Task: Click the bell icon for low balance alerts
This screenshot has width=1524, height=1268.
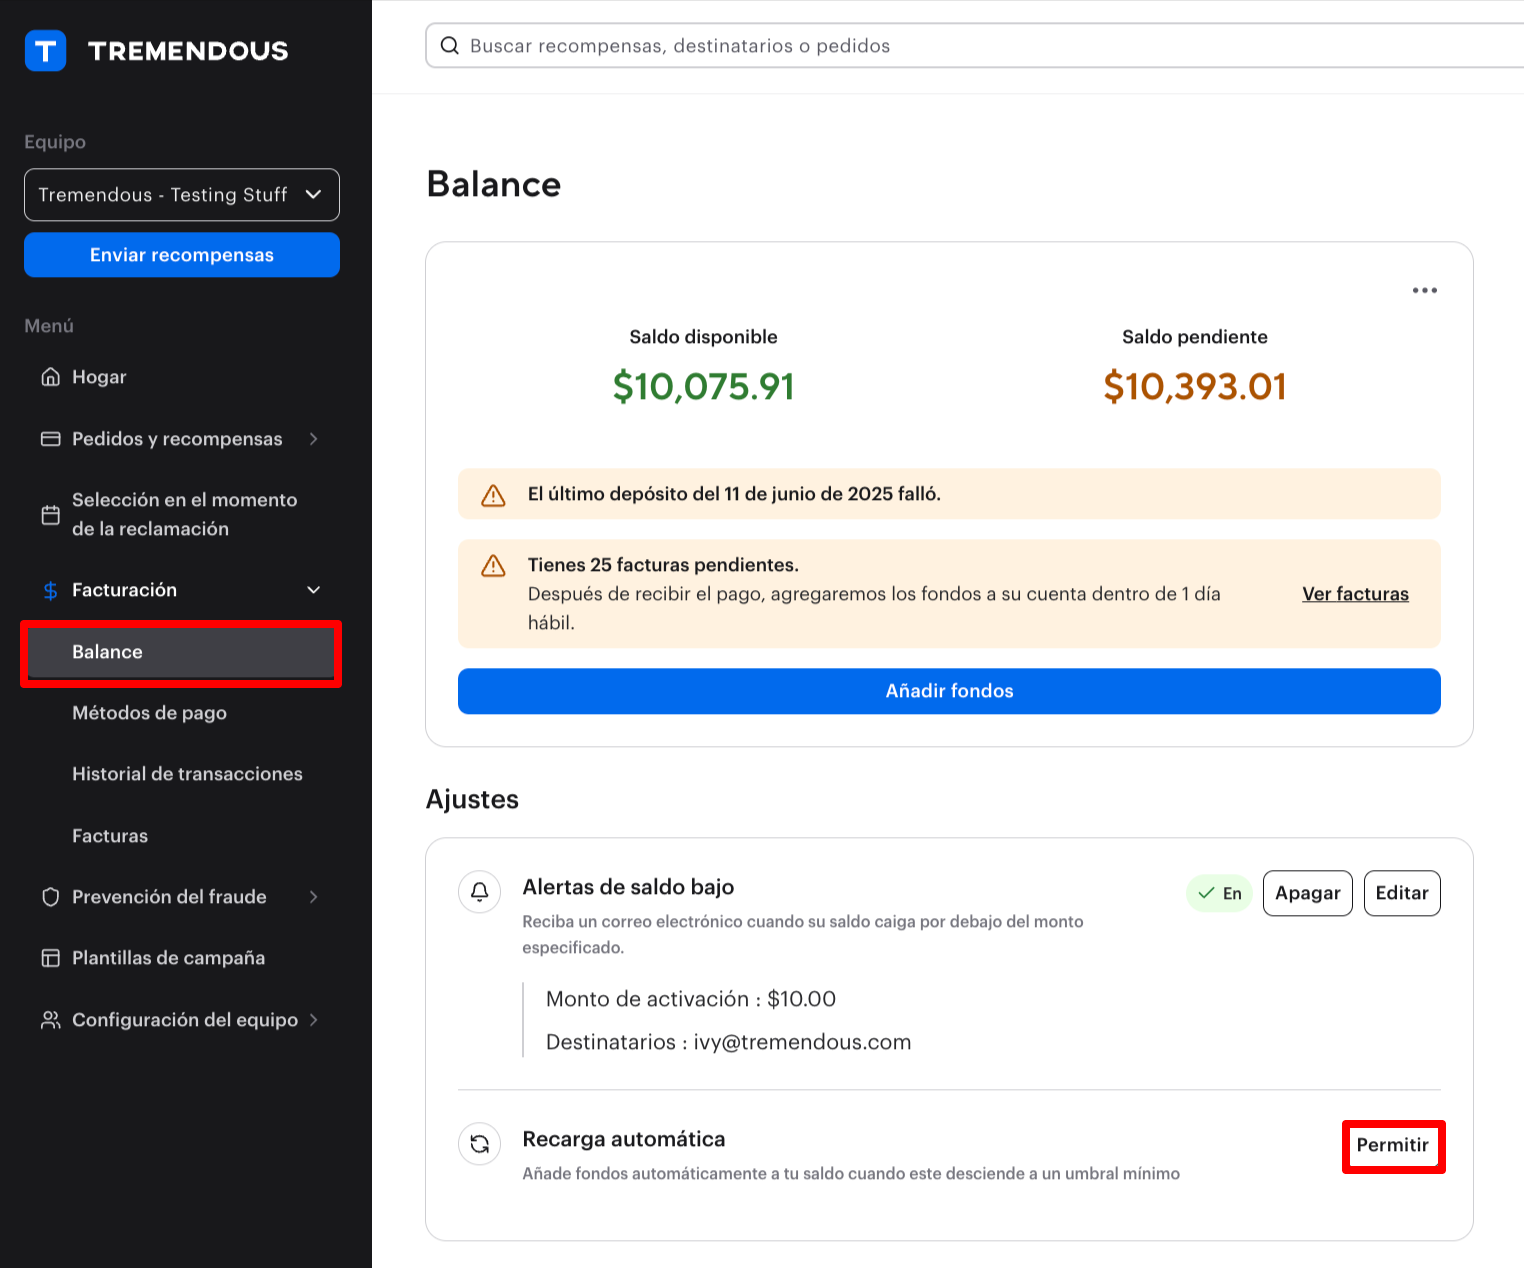Action: pos(480,891)
